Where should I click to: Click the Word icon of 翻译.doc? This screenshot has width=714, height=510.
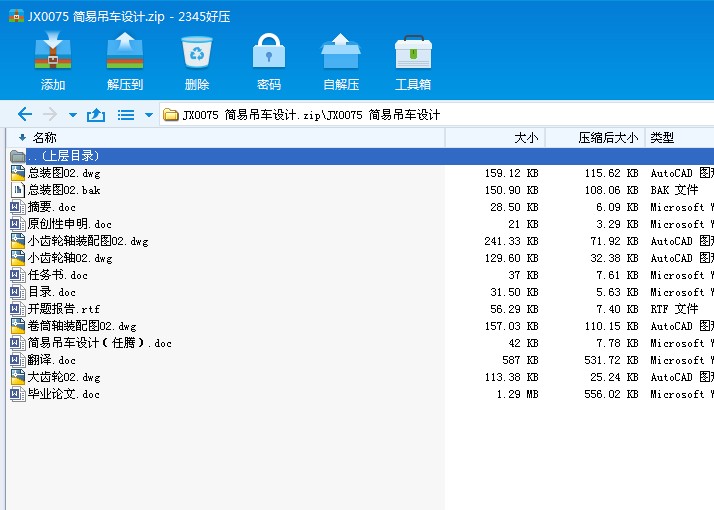[17, 360]
